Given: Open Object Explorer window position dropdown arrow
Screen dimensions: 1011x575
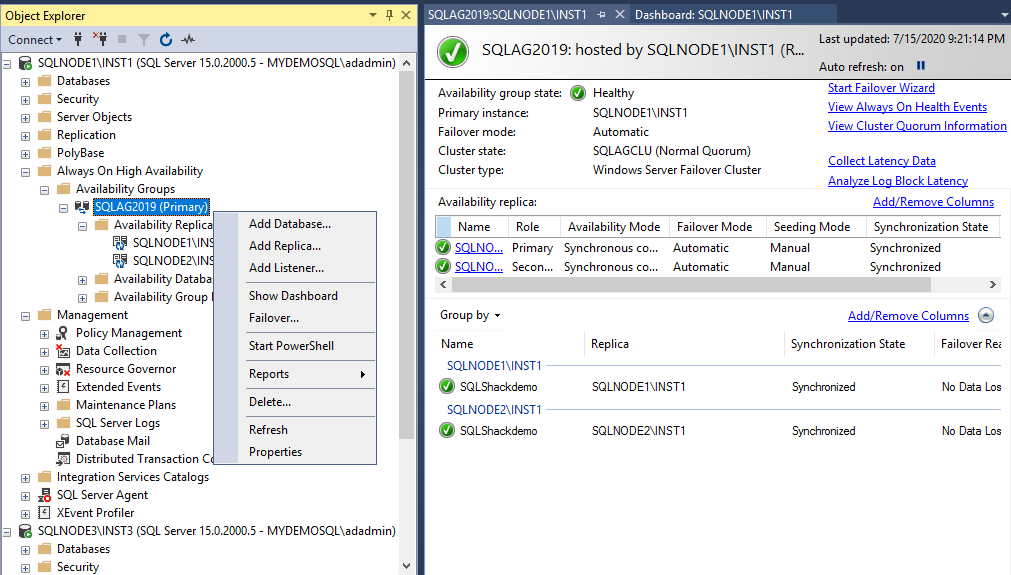Looking at the screenshot, I should tap(373, 15).
